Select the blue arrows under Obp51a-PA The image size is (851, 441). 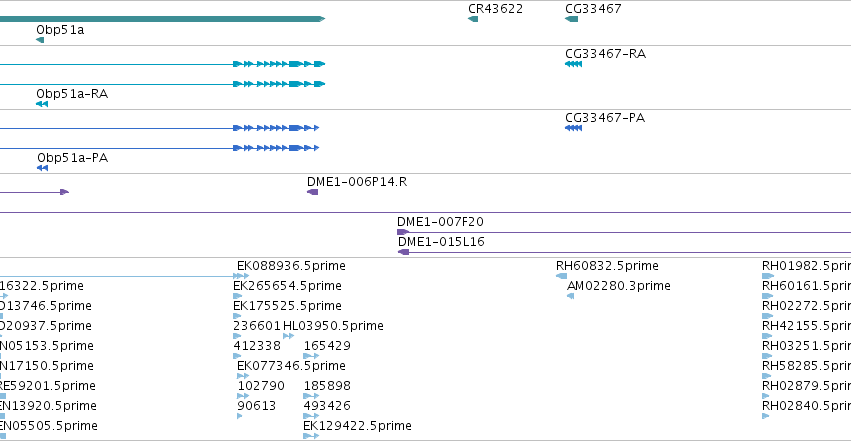(42, 168)
